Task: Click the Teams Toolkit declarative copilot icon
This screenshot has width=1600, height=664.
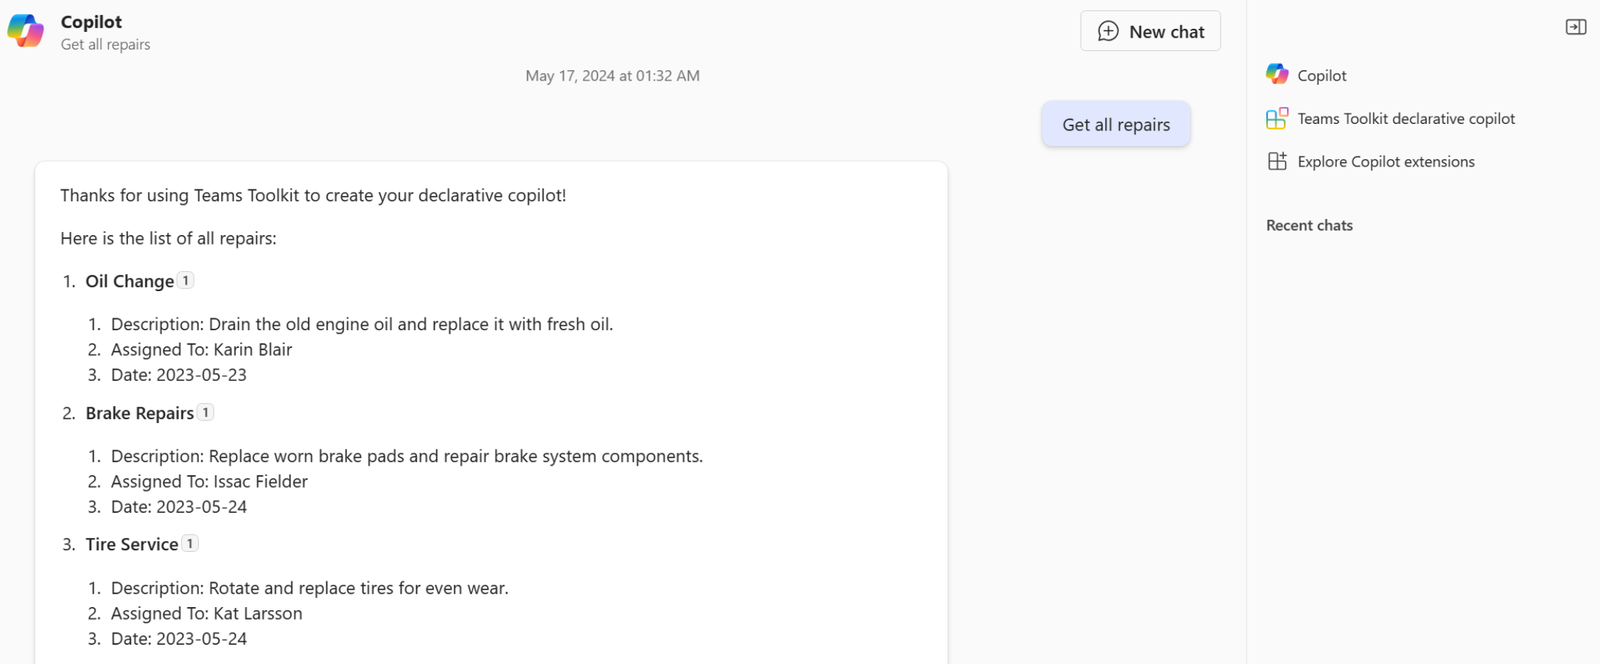Action: [1276, 118]
